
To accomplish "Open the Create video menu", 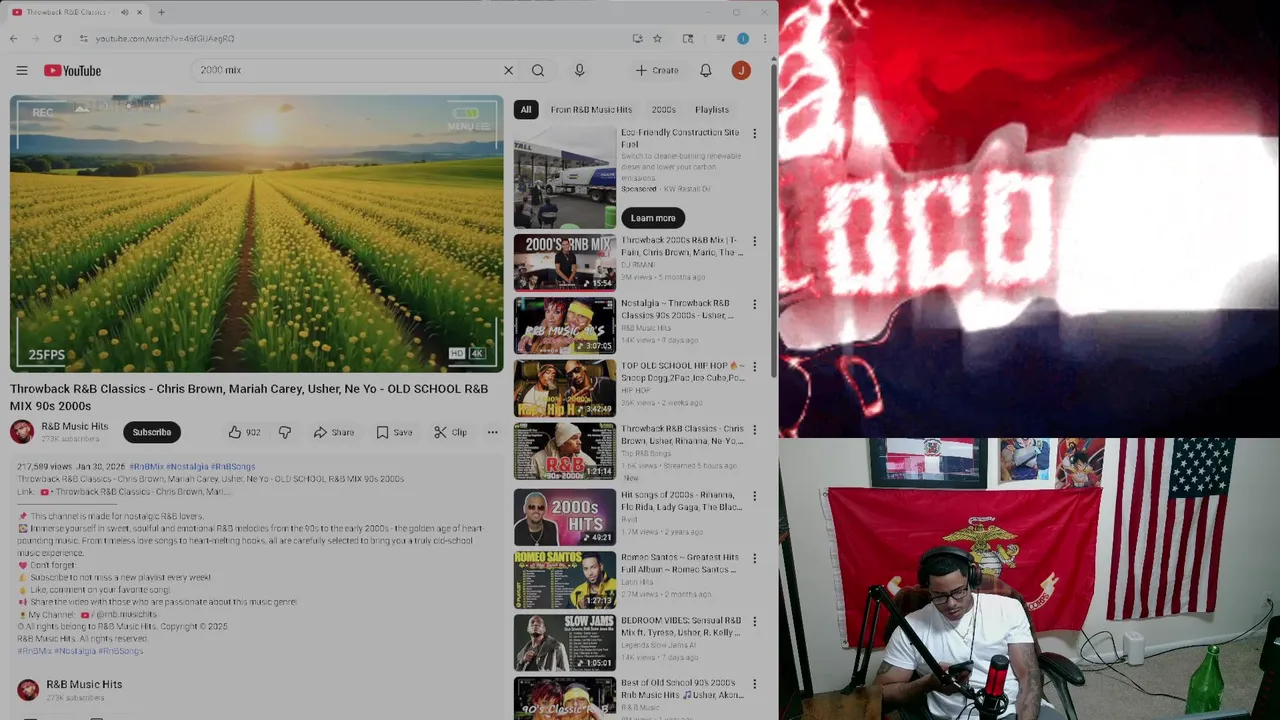I will click(x=657, y=70).
